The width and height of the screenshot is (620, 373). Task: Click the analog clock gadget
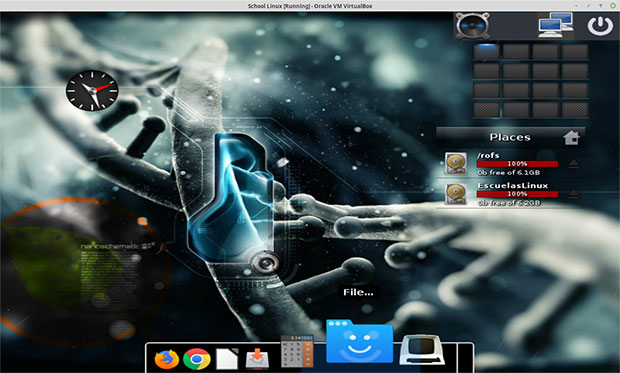coord(92,90)
